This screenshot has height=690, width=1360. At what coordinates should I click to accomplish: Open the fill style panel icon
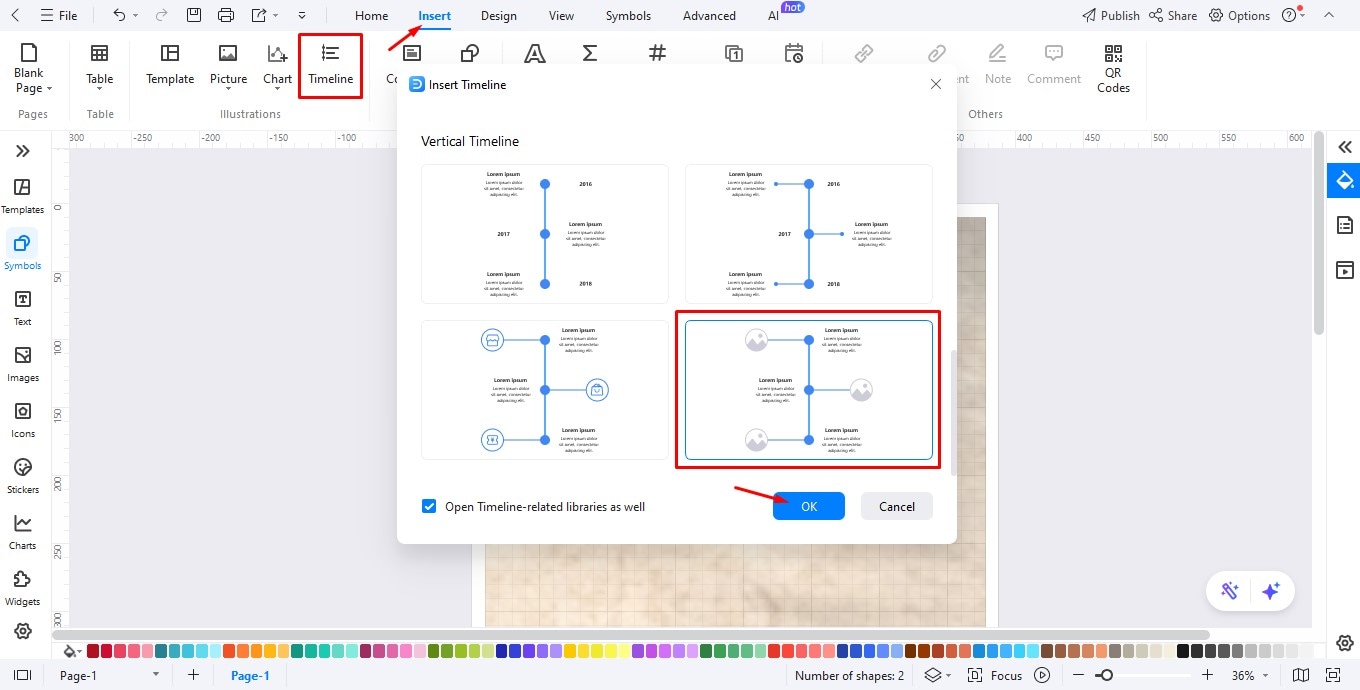click(x=1345, y=181)
